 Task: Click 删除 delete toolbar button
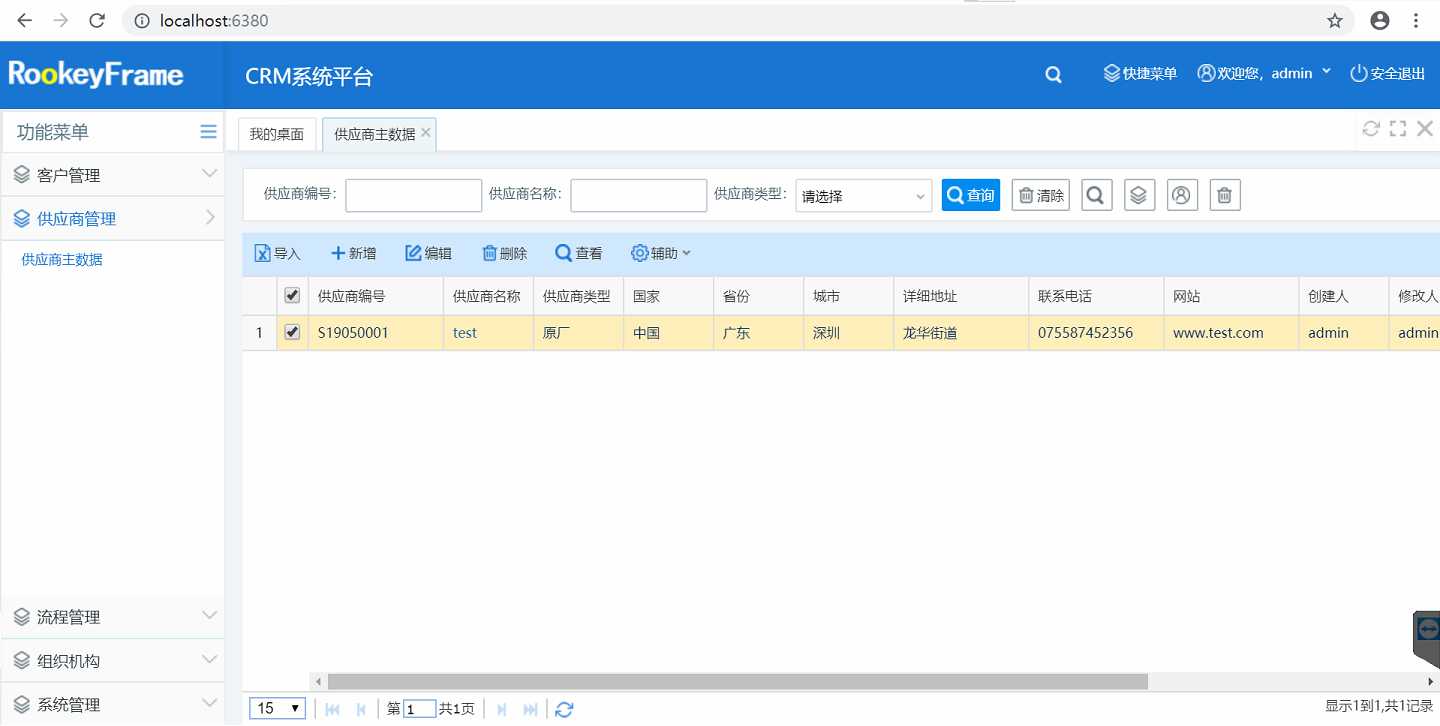(504, 254)
